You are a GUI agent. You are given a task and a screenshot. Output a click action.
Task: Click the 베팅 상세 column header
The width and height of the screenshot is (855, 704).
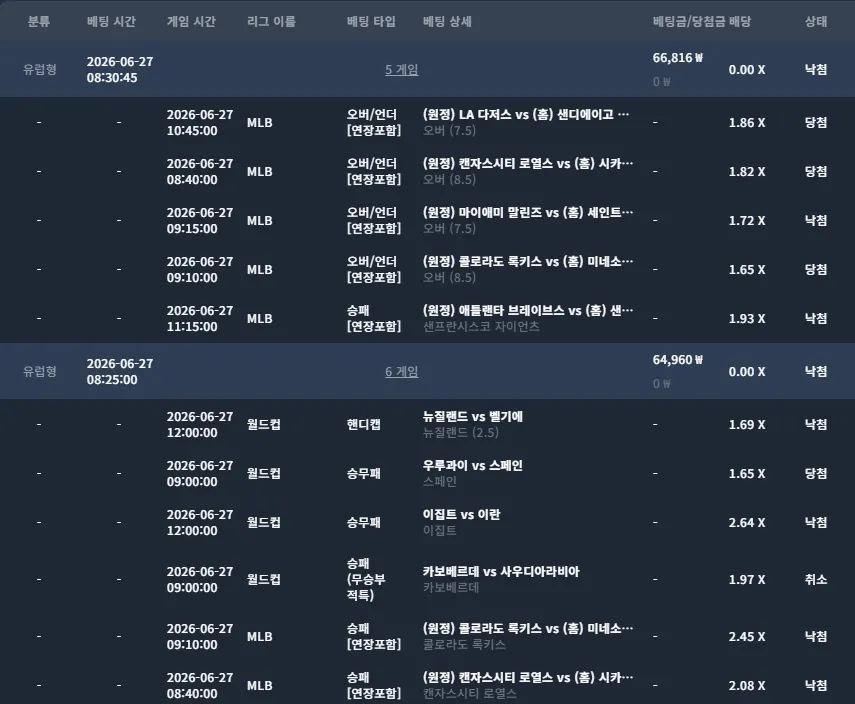(x=447, y=21)
